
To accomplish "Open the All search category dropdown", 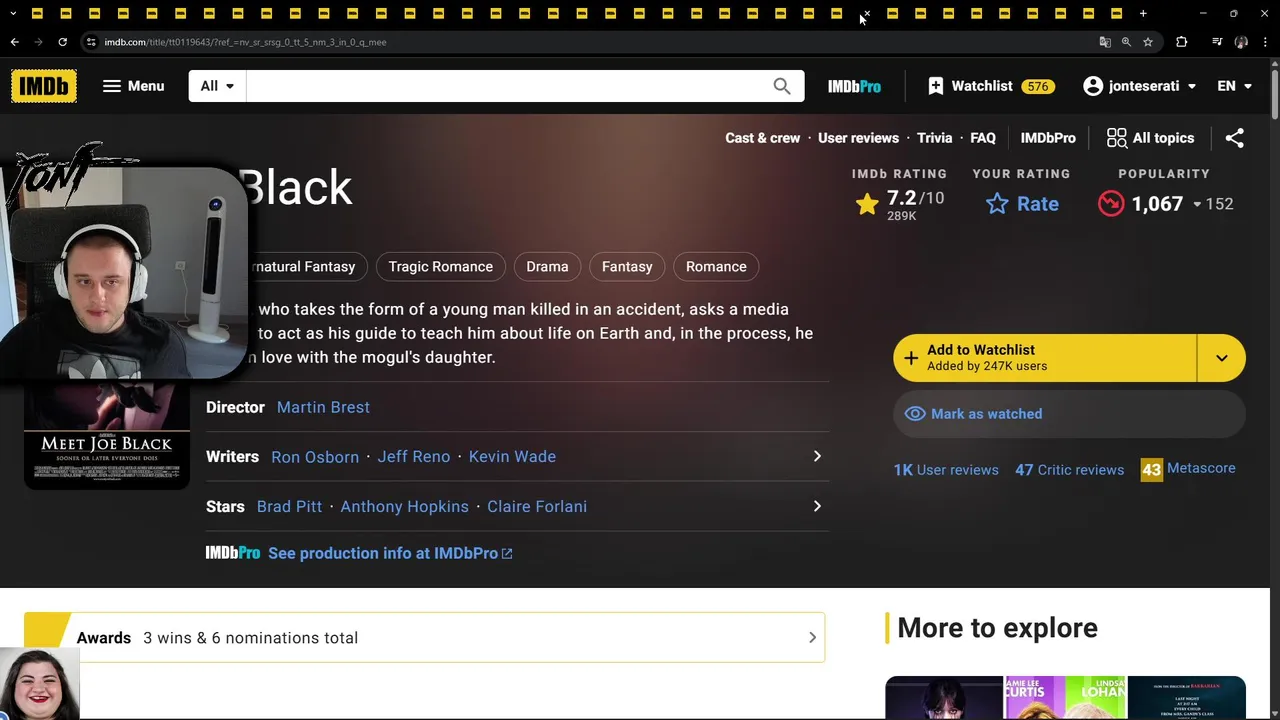I will tap(217, 86).
